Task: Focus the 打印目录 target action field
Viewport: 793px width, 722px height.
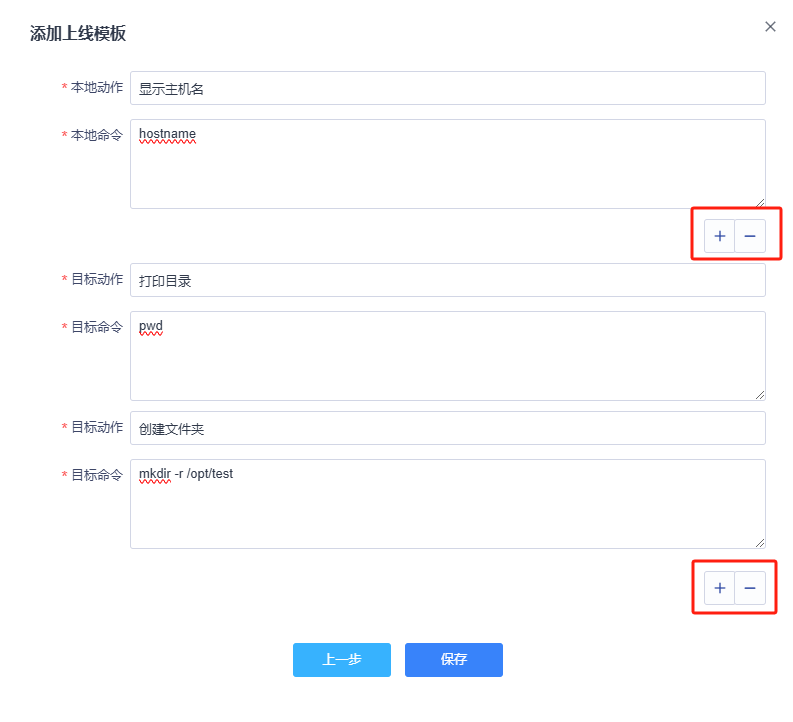Action: click(447, 280)
